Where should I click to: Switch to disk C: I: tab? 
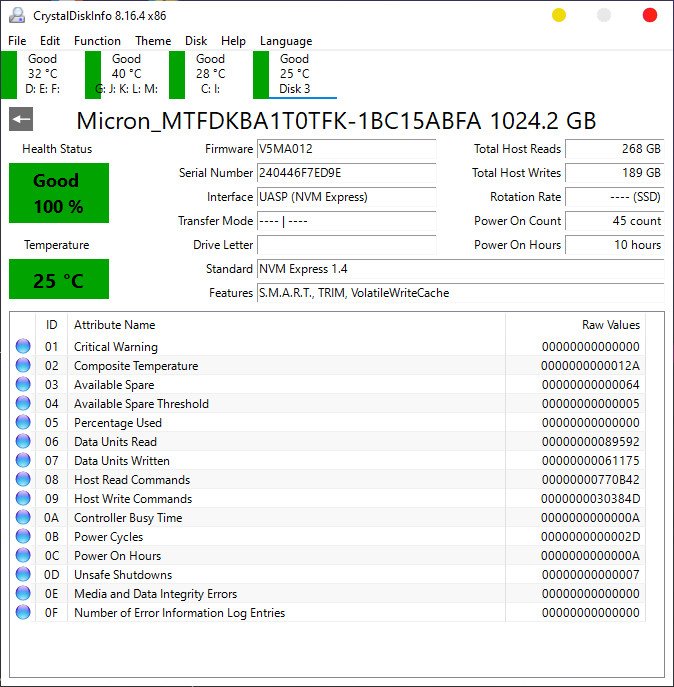tap(210, 74)
